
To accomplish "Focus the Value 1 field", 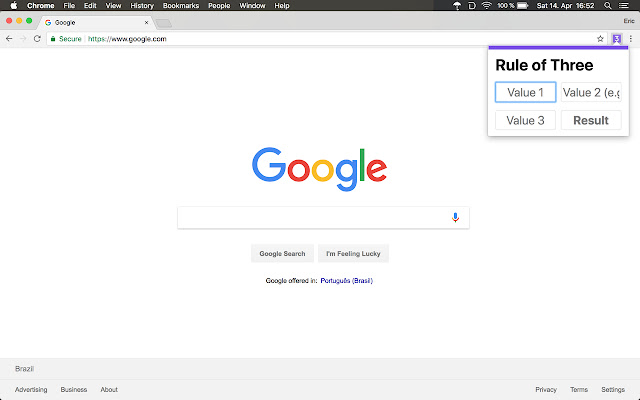I will point(525,92).
